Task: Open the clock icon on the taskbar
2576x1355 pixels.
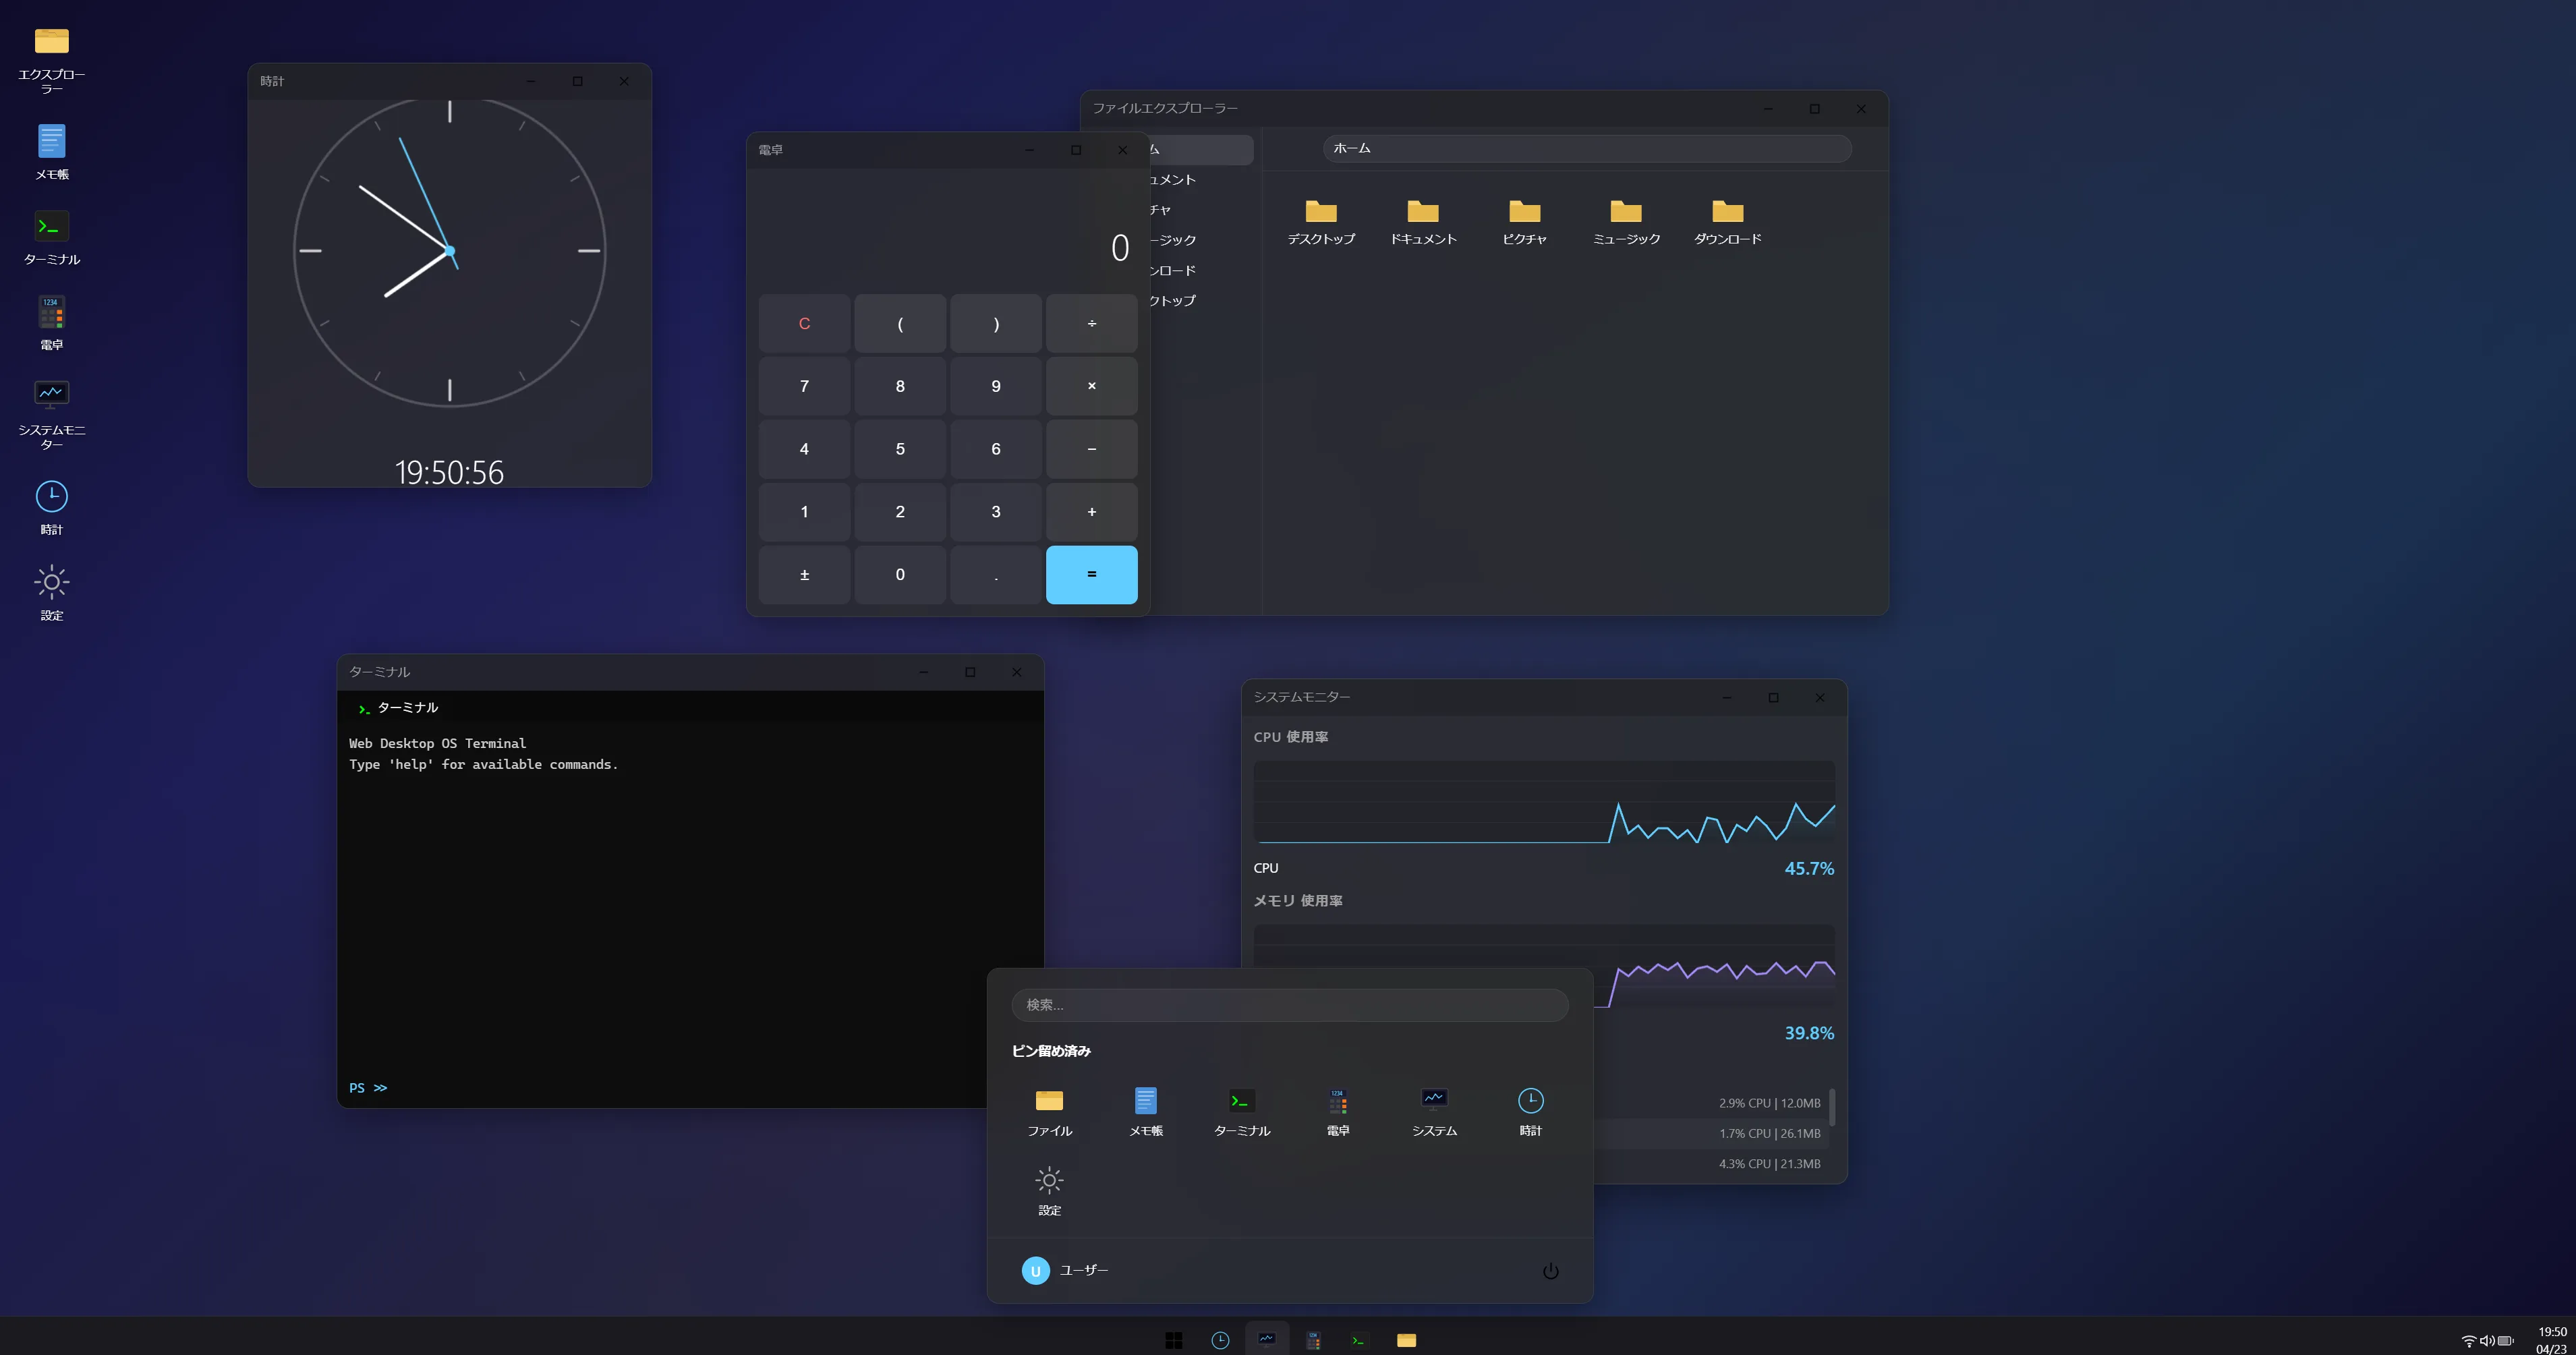Action: [1220, 1340]
